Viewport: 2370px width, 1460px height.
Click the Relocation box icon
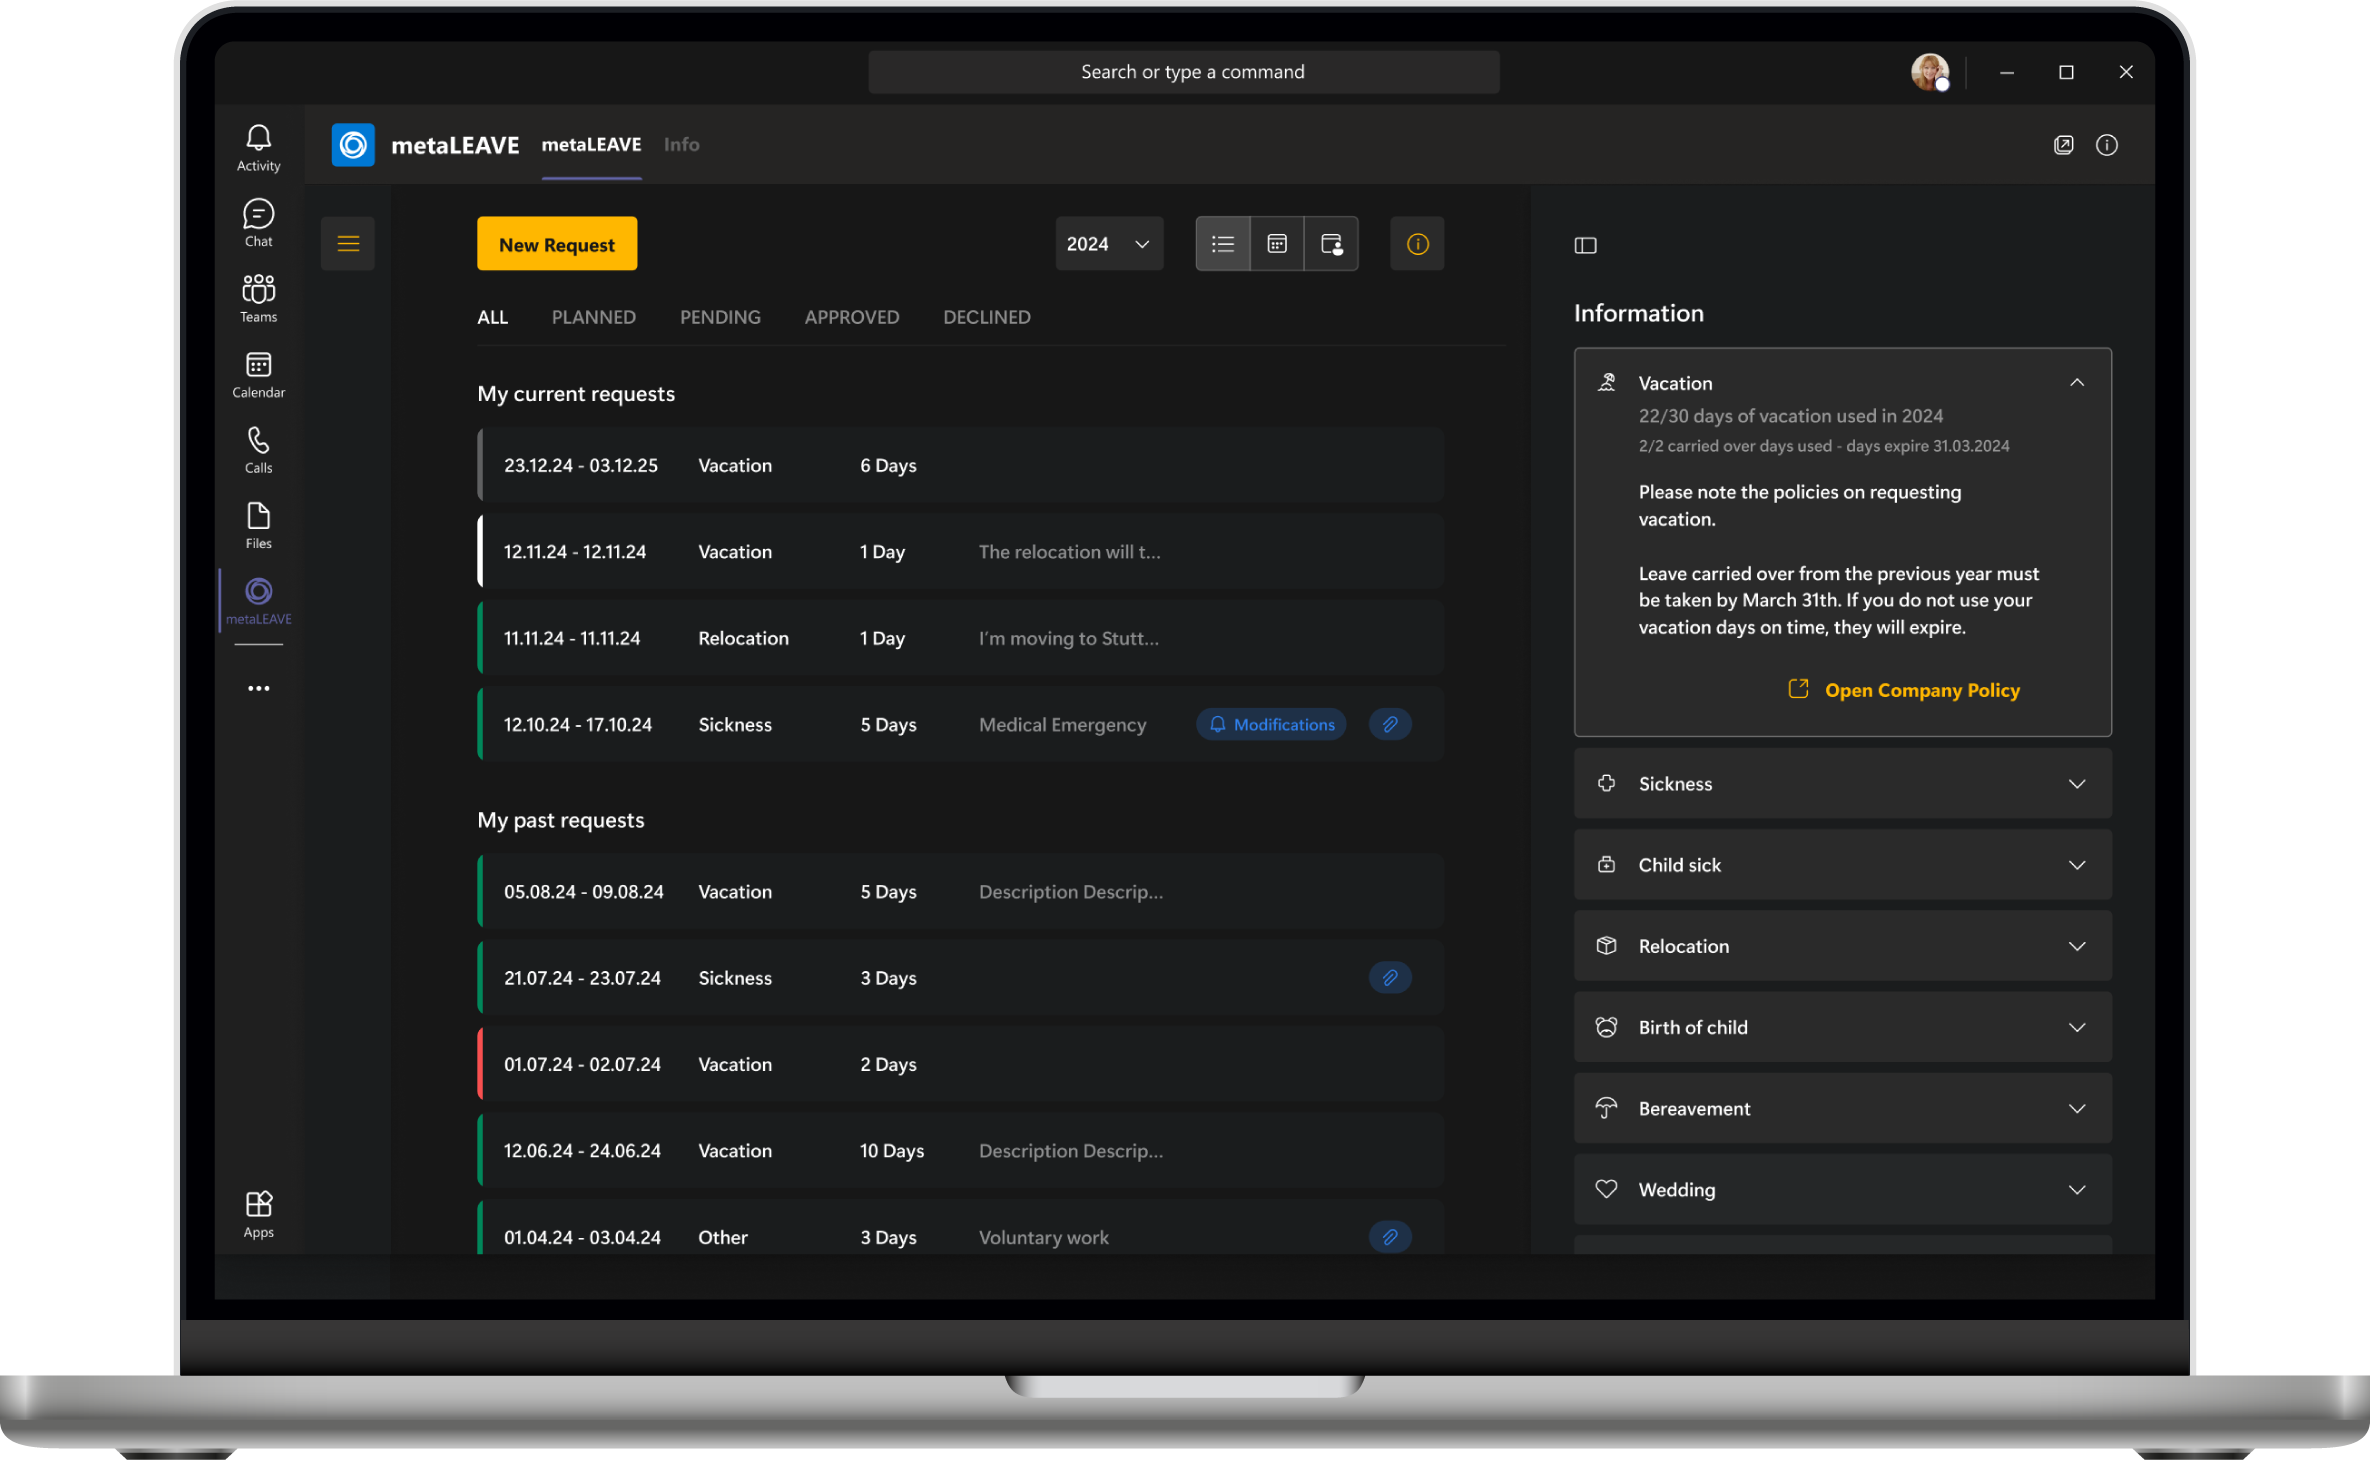(1606, 945)
